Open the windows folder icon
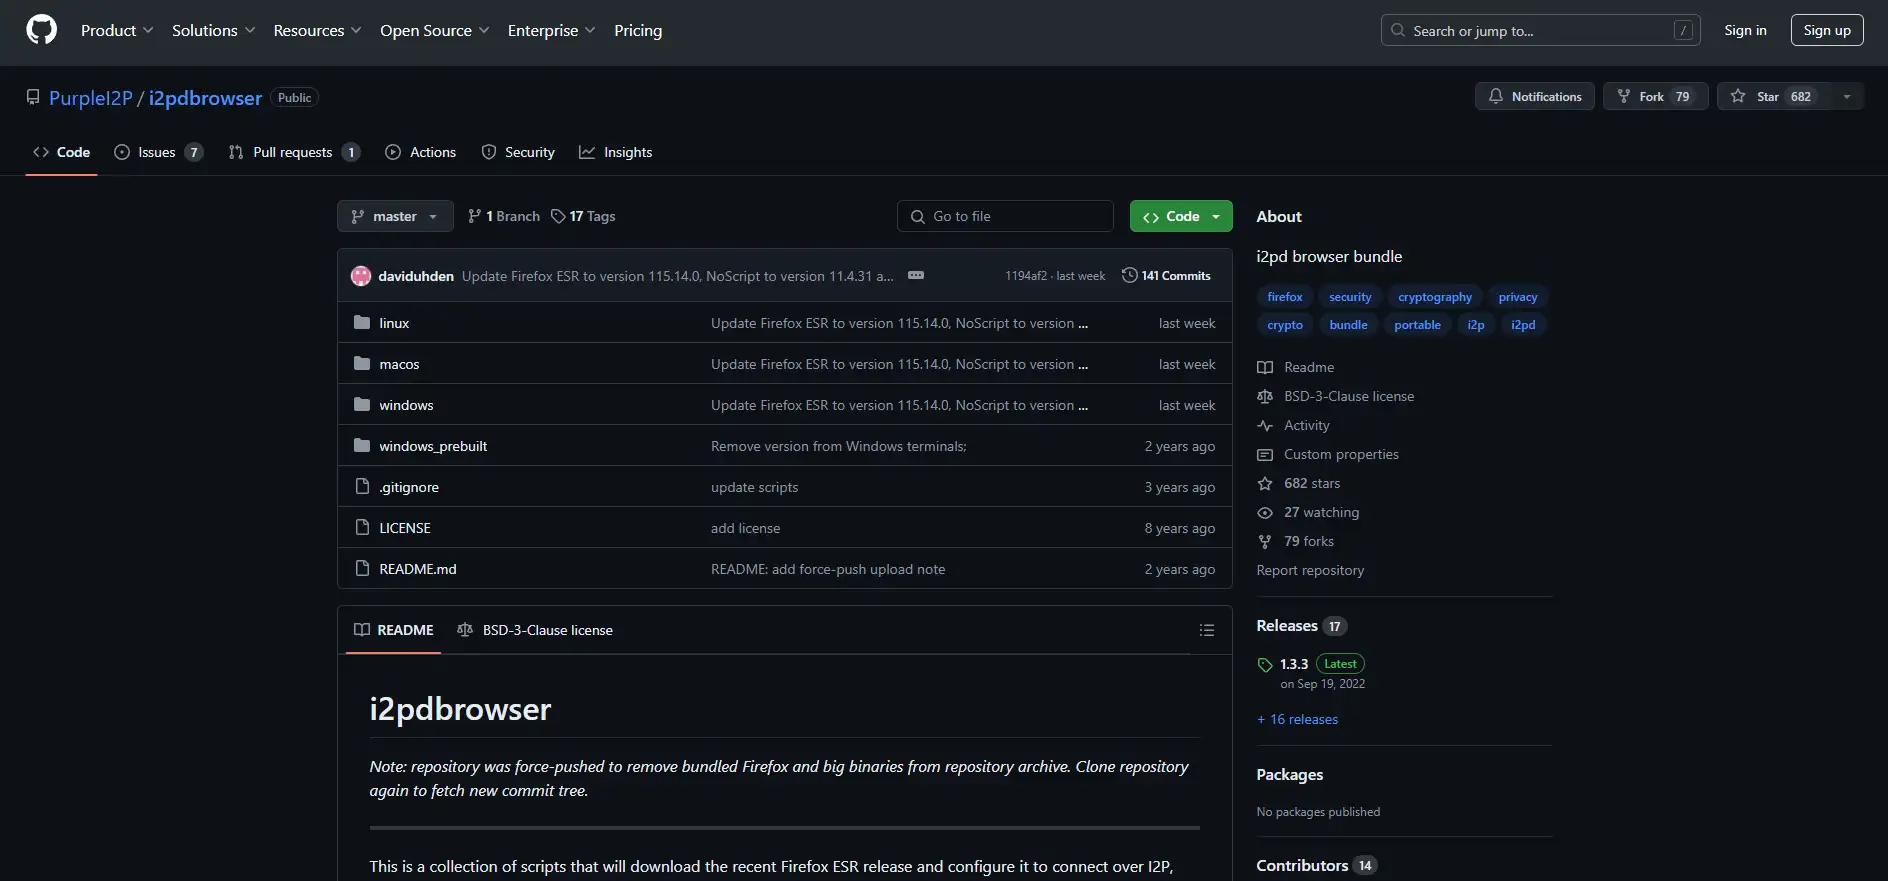This screenshot has width=1888, height=881. coord(362,404)
